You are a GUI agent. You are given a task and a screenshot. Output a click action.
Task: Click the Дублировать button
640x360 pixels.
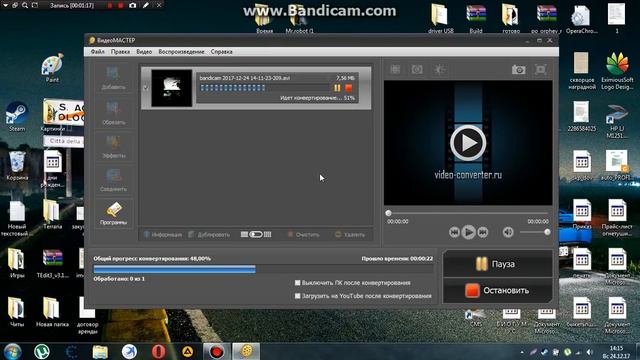click(x=209, y=235)
